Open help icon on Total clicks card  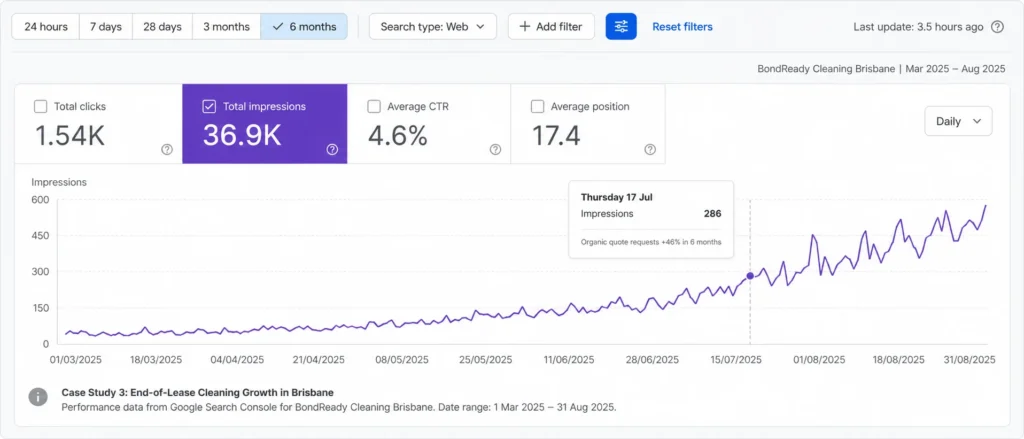(167, 150)
